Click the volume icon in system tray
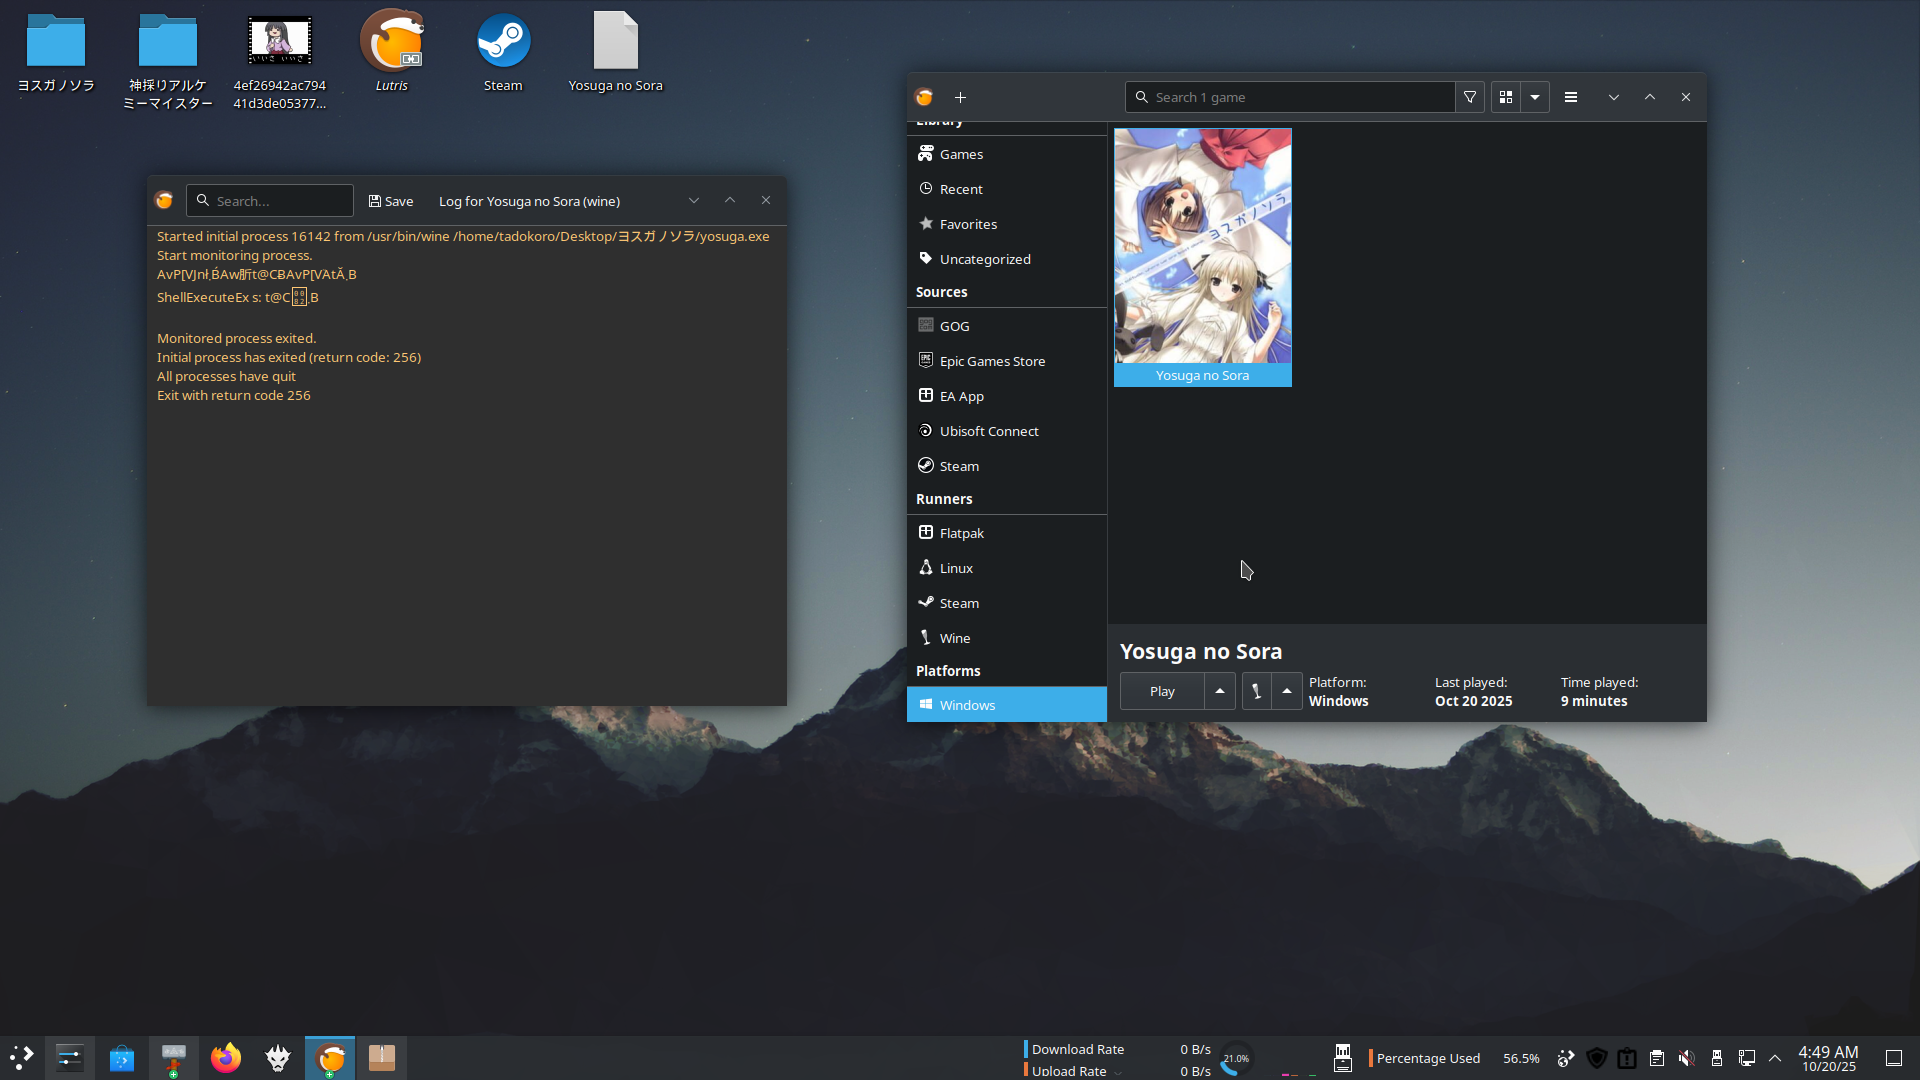 point(1687,1058)
